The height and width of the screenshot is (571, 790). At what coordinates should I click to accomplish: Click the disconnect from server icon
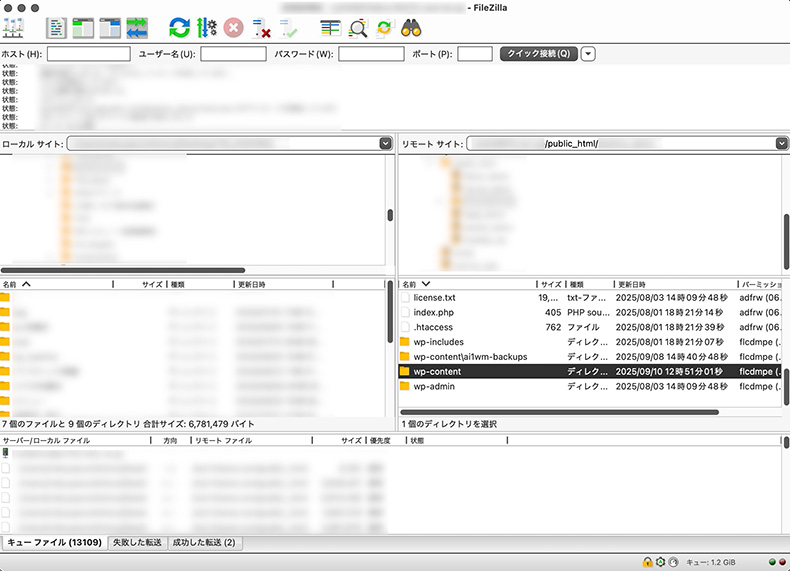(261, 27)
